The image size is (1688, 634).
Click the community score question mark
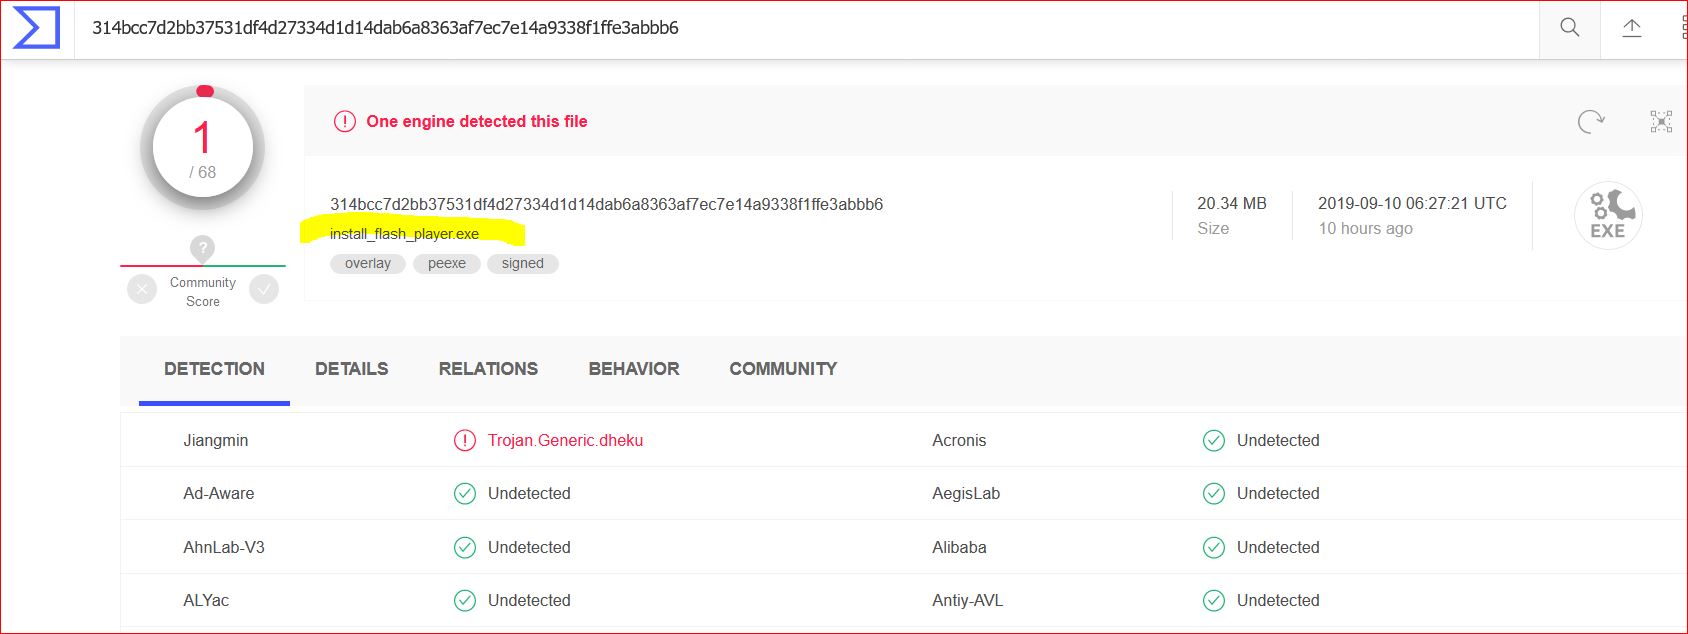coord(202,248)
